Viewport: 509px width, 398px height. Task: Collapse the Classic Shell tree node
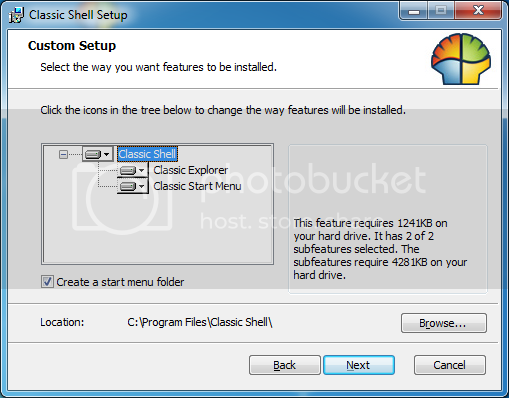[x=63, y=154]
